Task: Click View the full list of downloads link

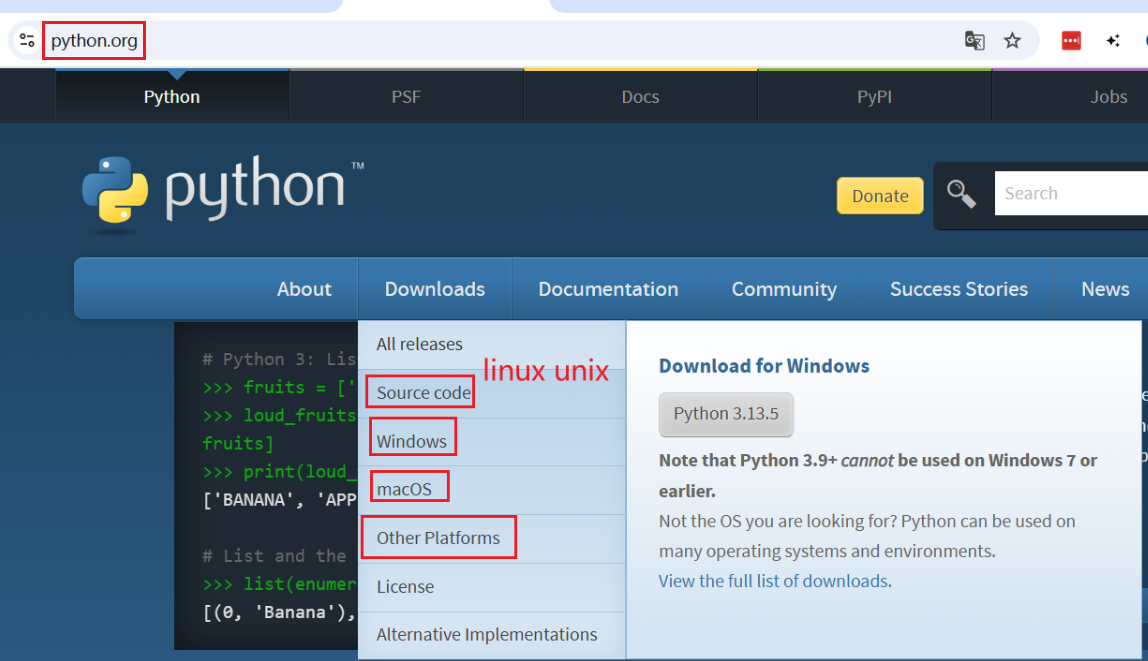Action: click(773, 581)
